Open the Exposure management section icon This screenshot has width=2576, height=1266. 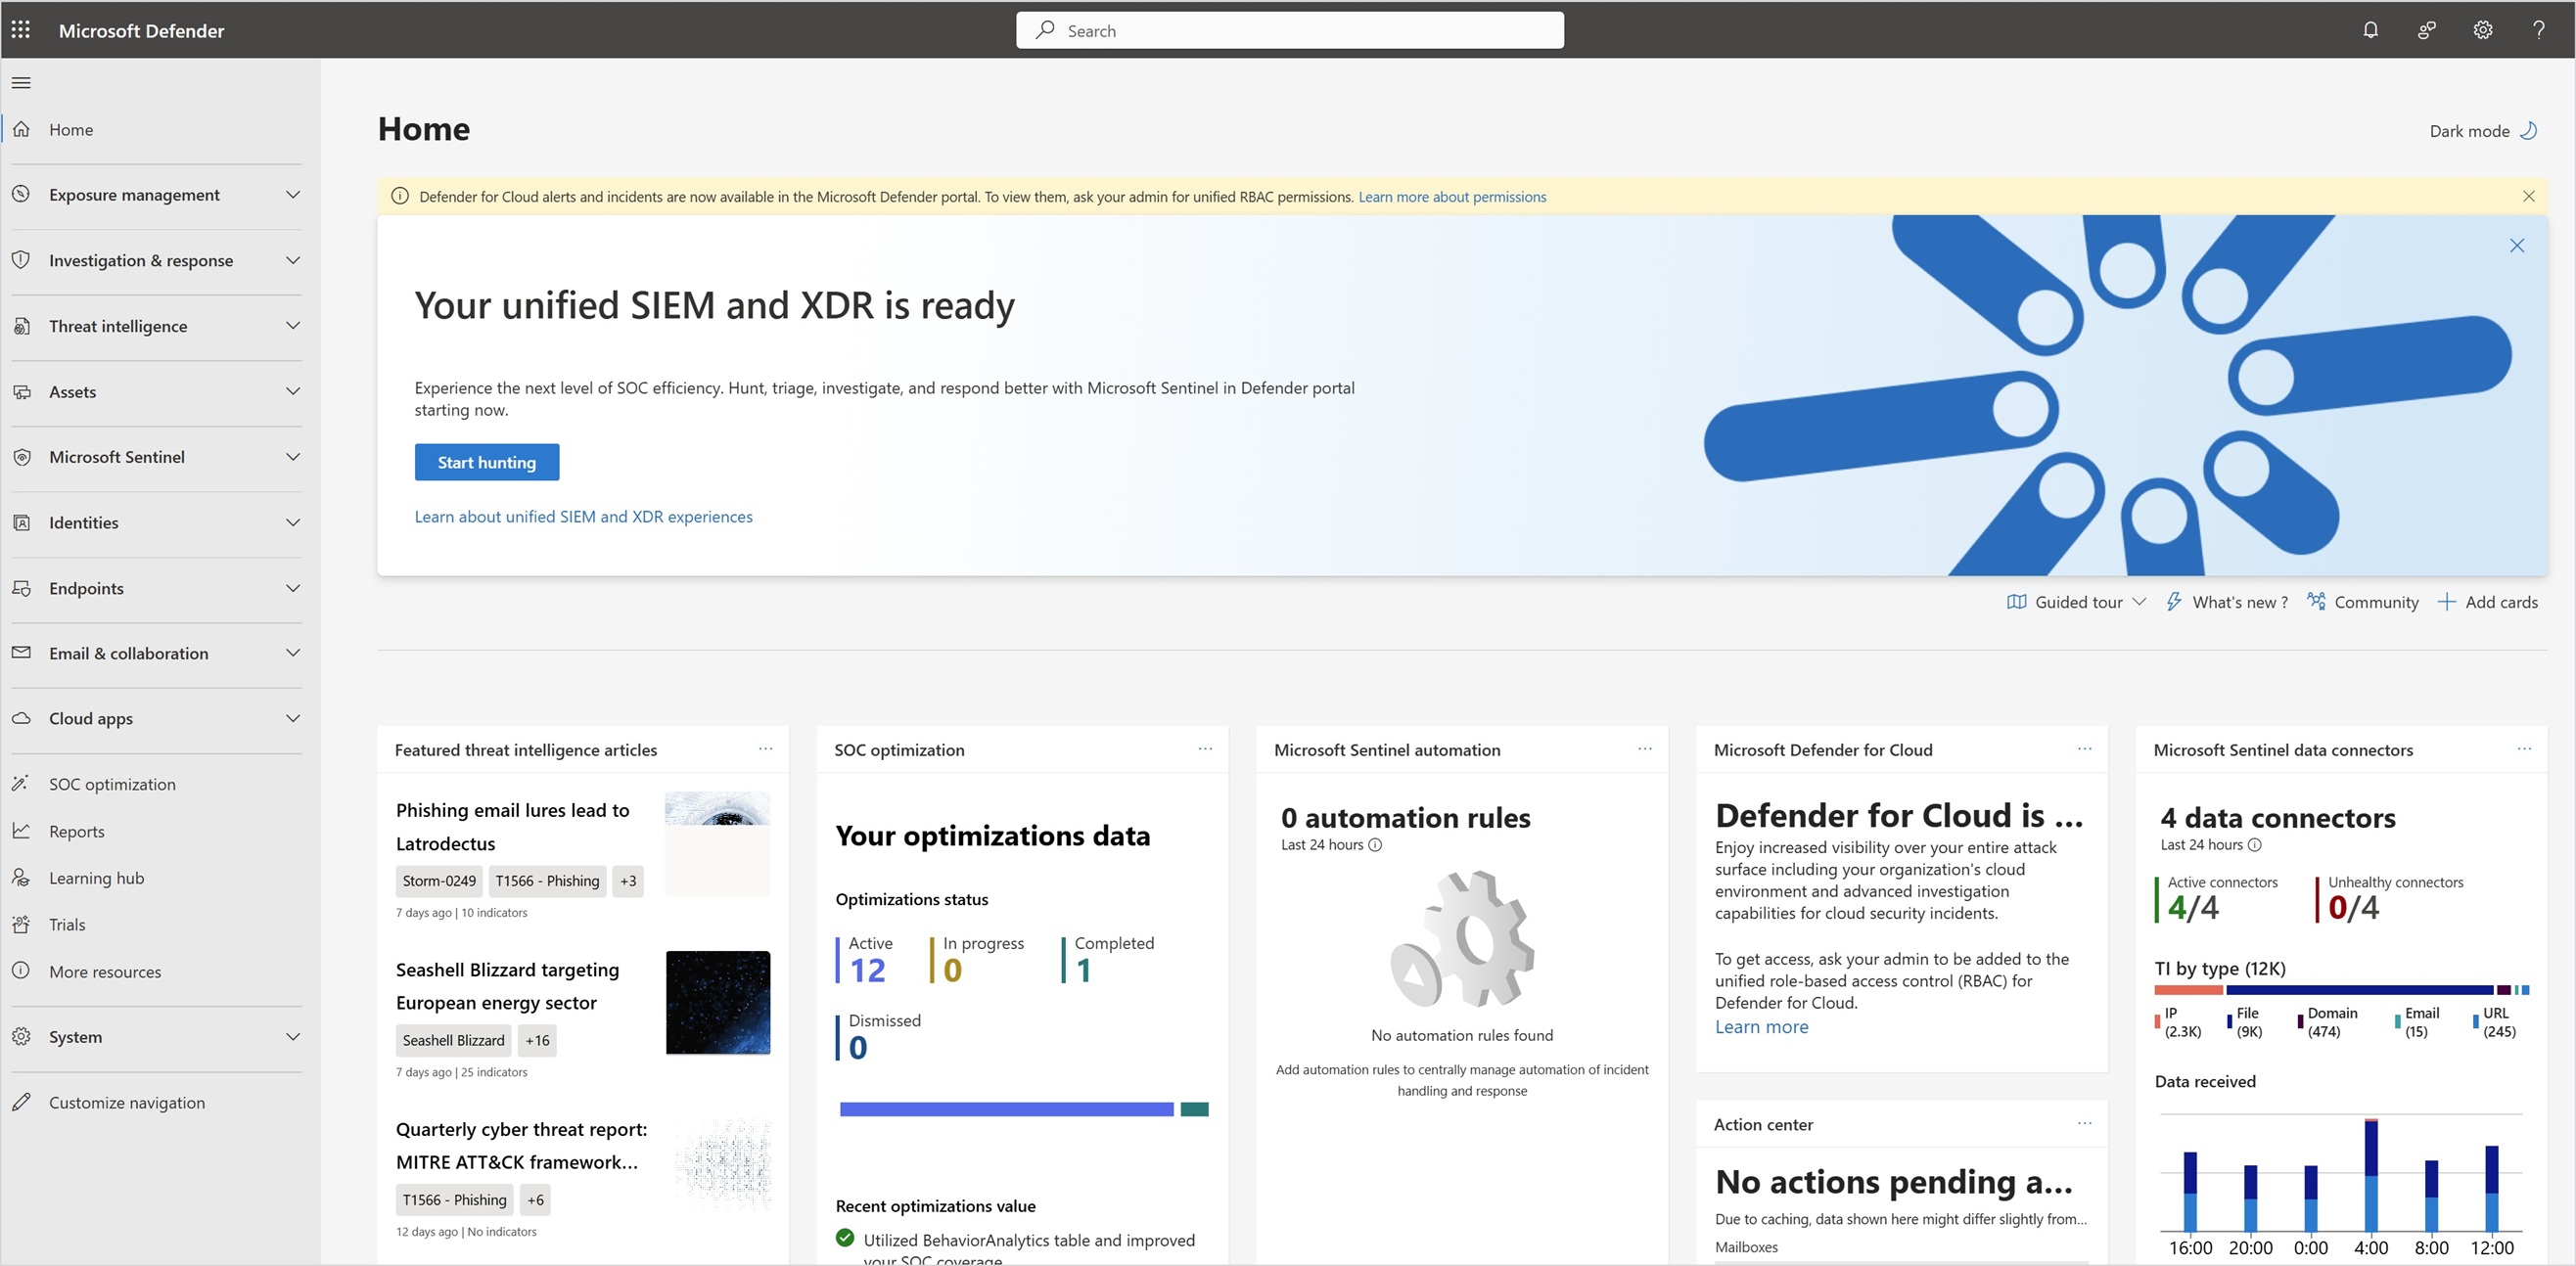pos(21,194)
